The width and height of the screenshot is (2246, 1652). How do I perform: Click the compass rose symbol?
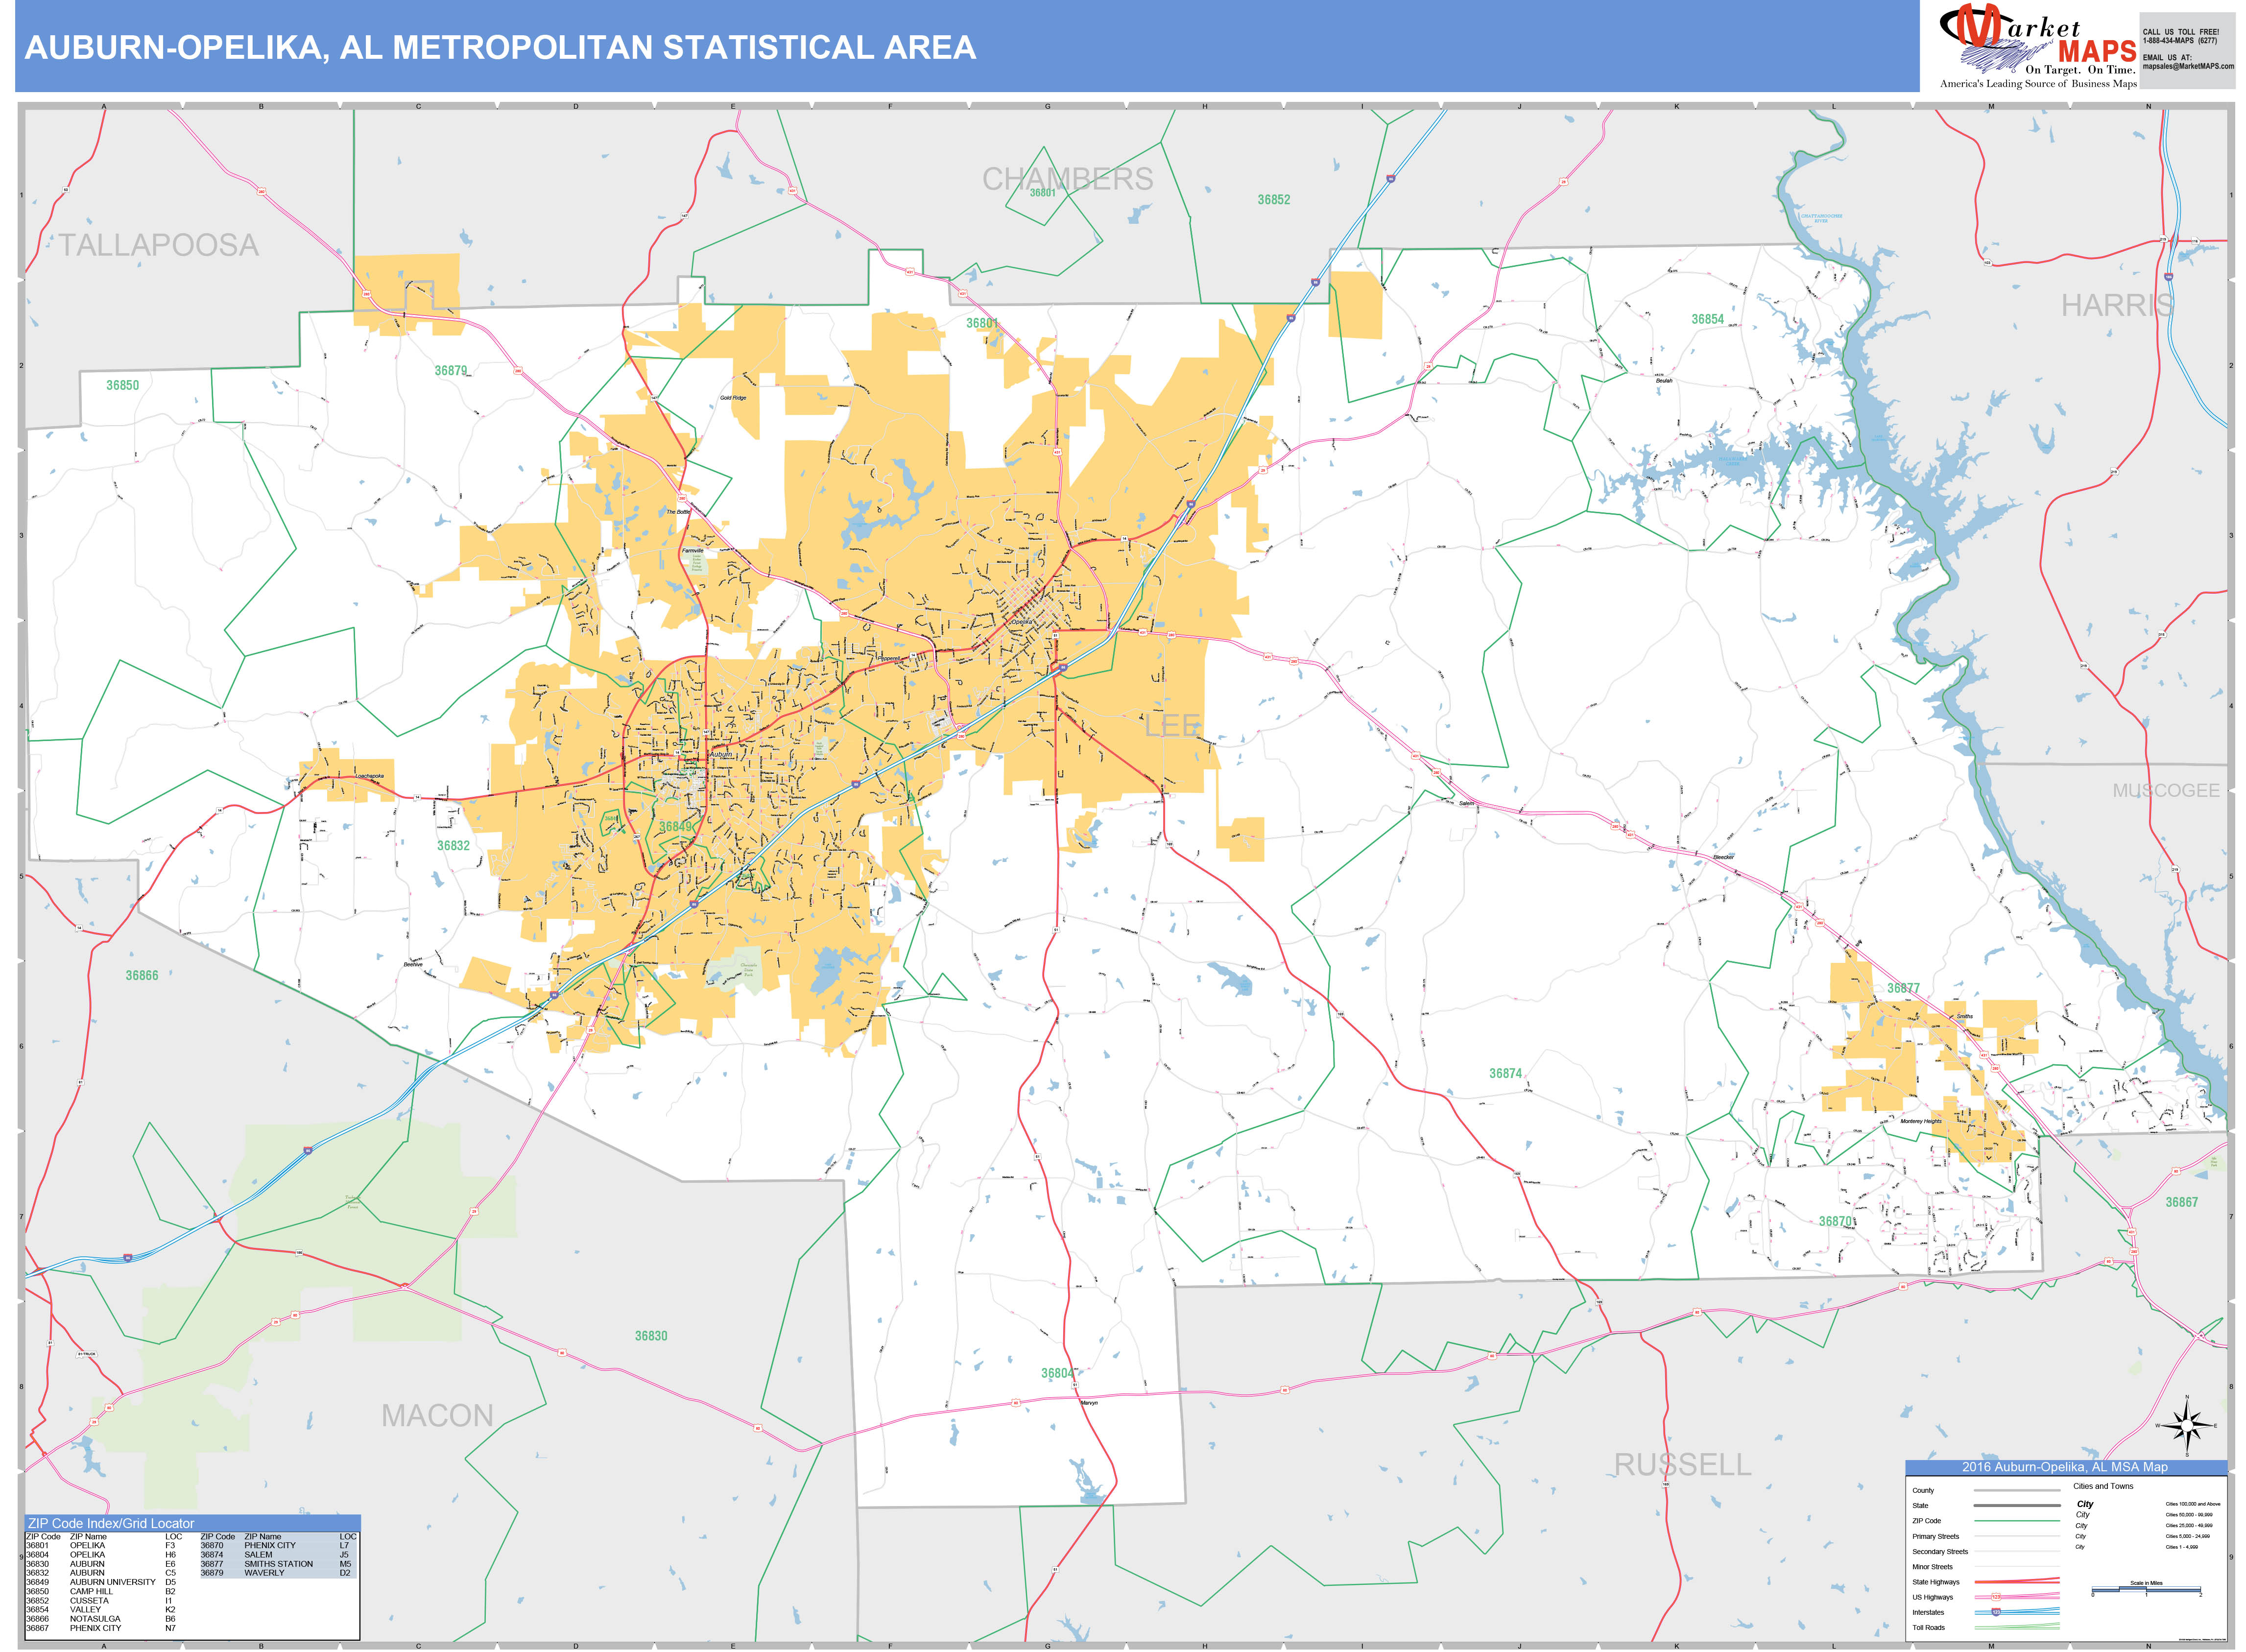pyautogui.click(x=2187, y=1425)
